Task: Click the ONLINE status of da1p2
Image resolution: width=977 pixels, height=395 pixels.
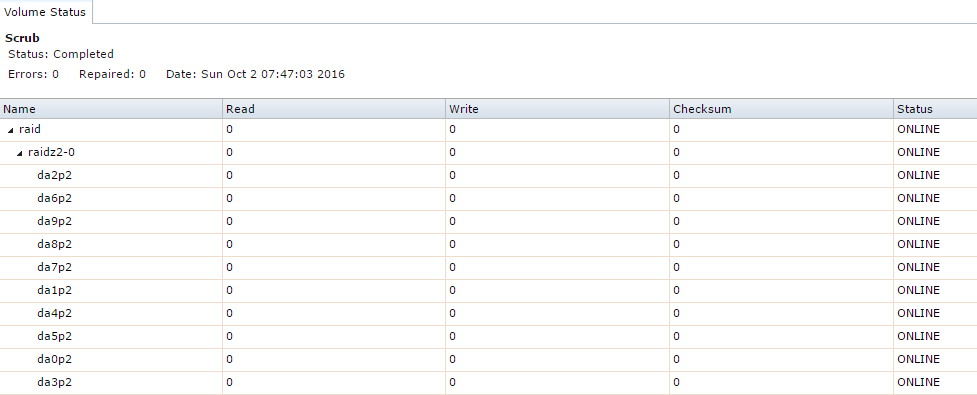Action: [x=918, y=290]
